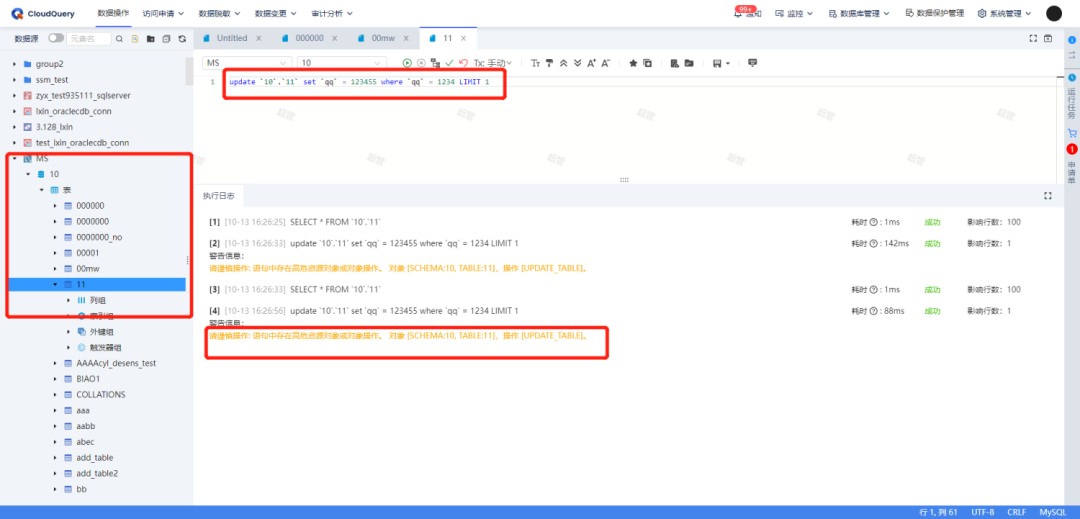Commit transaction with the green checkmark

tap(449, 63)
